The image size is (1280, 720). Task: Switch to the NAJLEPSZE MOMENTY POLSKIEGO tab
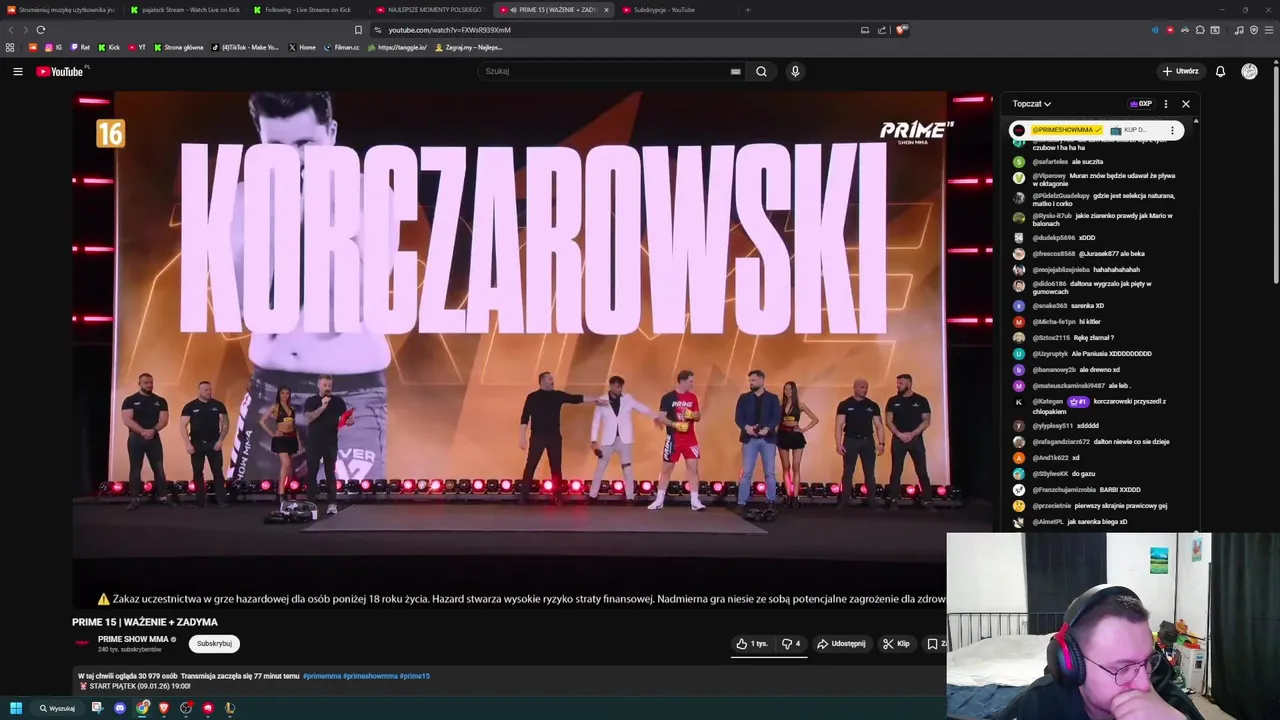430,10
